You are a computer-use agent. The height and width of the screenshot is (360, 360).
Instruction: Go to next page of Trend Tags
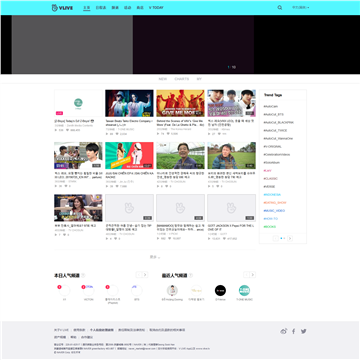pyautogui.click(x=290, y=238)
